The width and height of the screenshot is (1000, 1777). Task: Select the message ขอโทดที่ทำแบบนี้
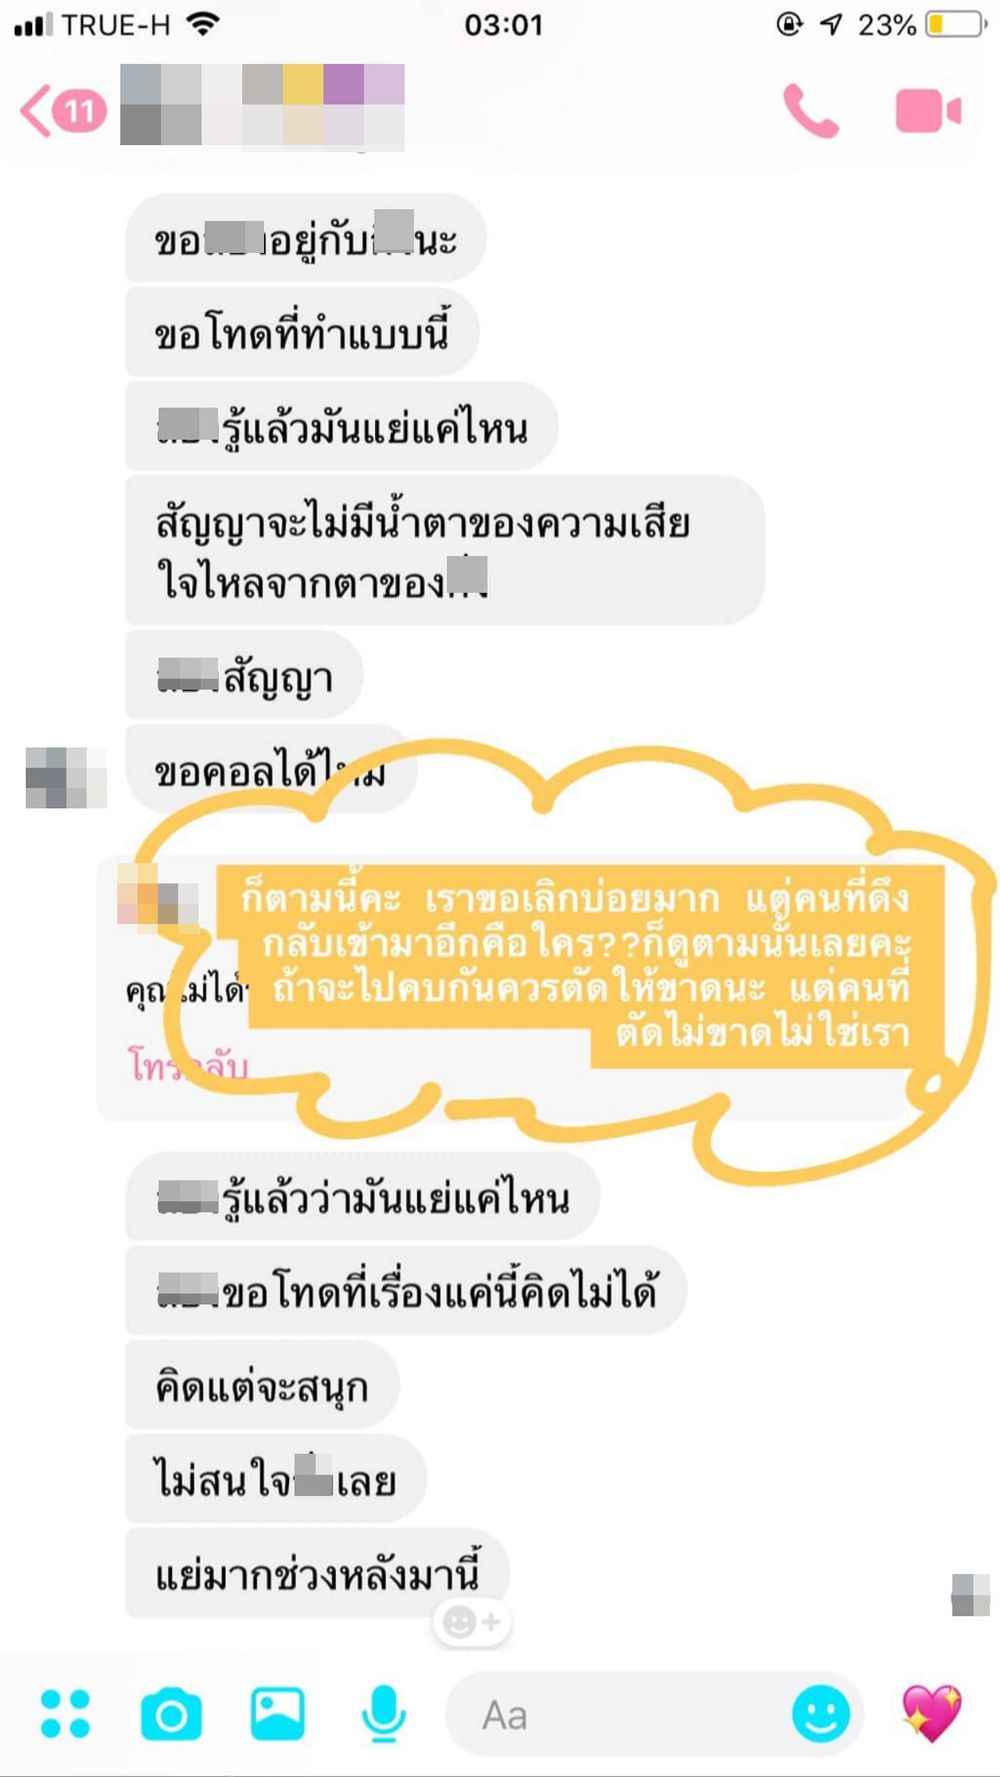(x=302, y=333)
